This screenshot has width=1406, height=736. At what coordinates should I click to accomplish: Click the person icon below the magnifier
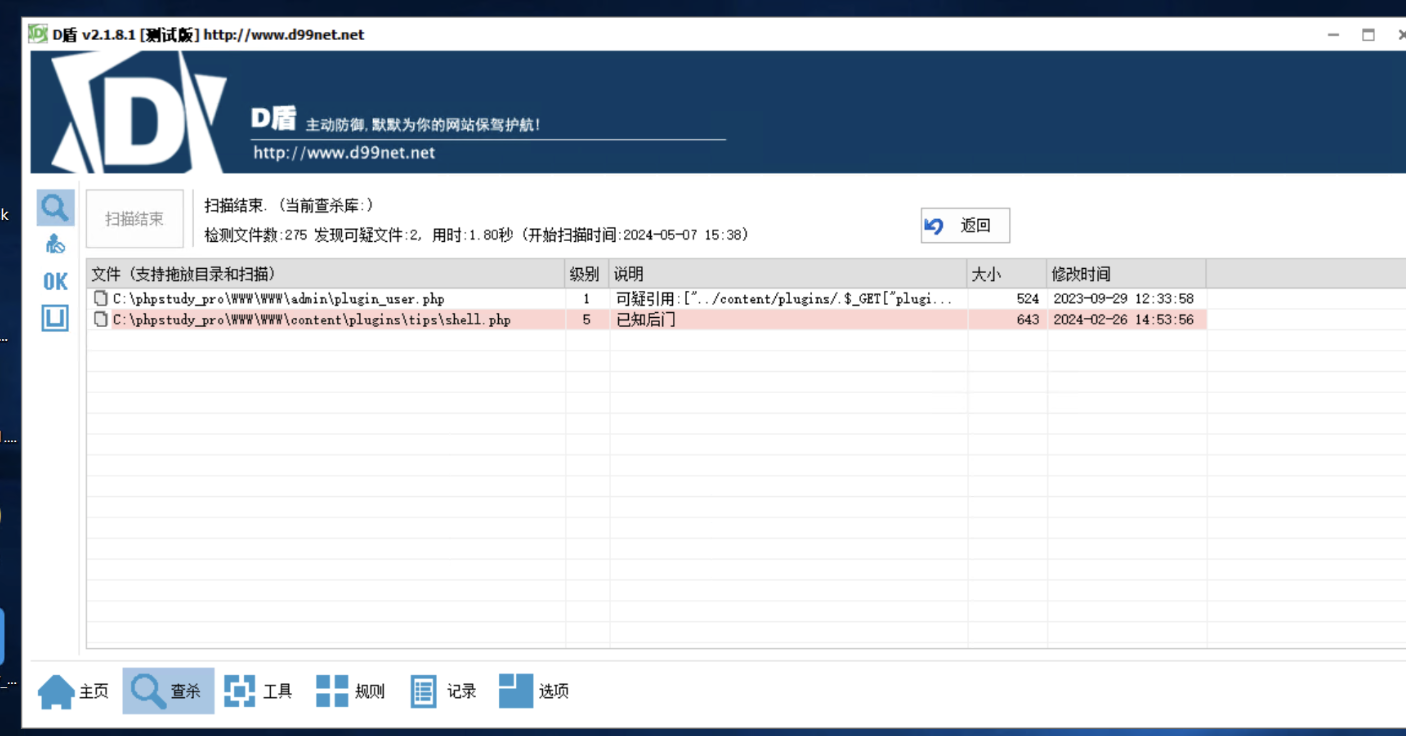coord(55,244)
